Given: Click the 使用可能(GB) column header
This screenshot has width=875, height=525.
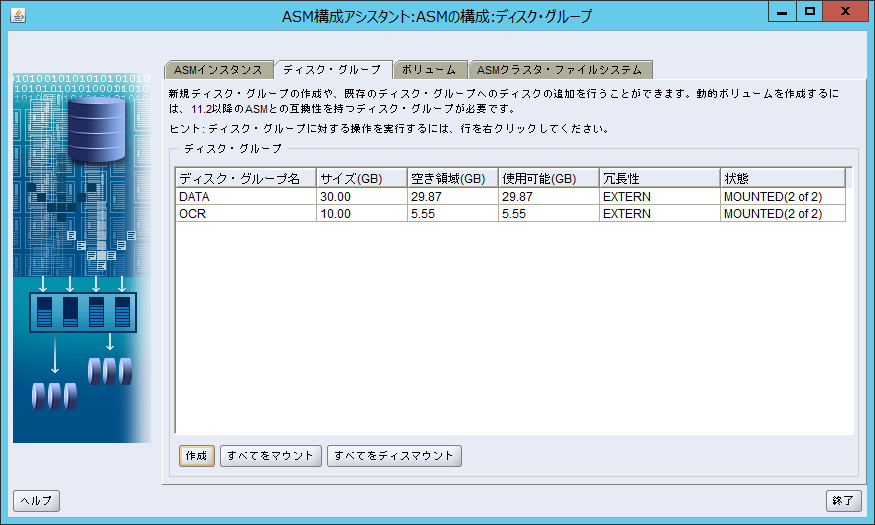Looking at the screenshot, I should [549, 179].
